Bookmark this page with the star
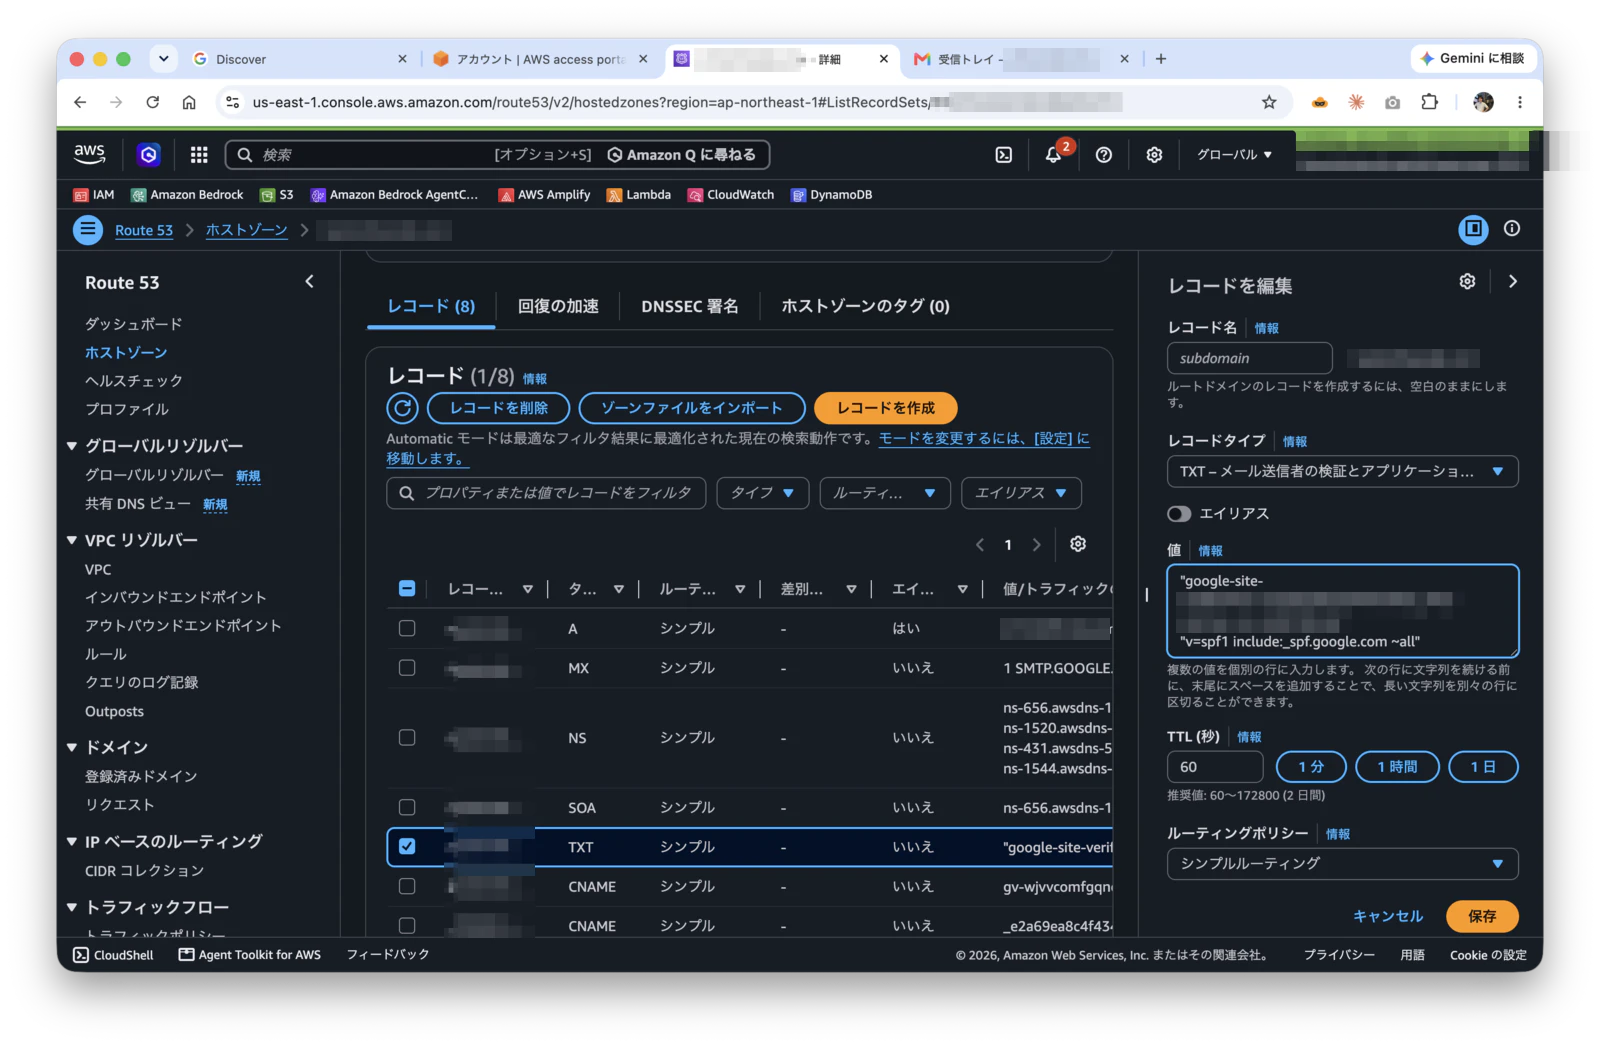The width and height of the screenshot is (1600, 1047). [1269, 102]
